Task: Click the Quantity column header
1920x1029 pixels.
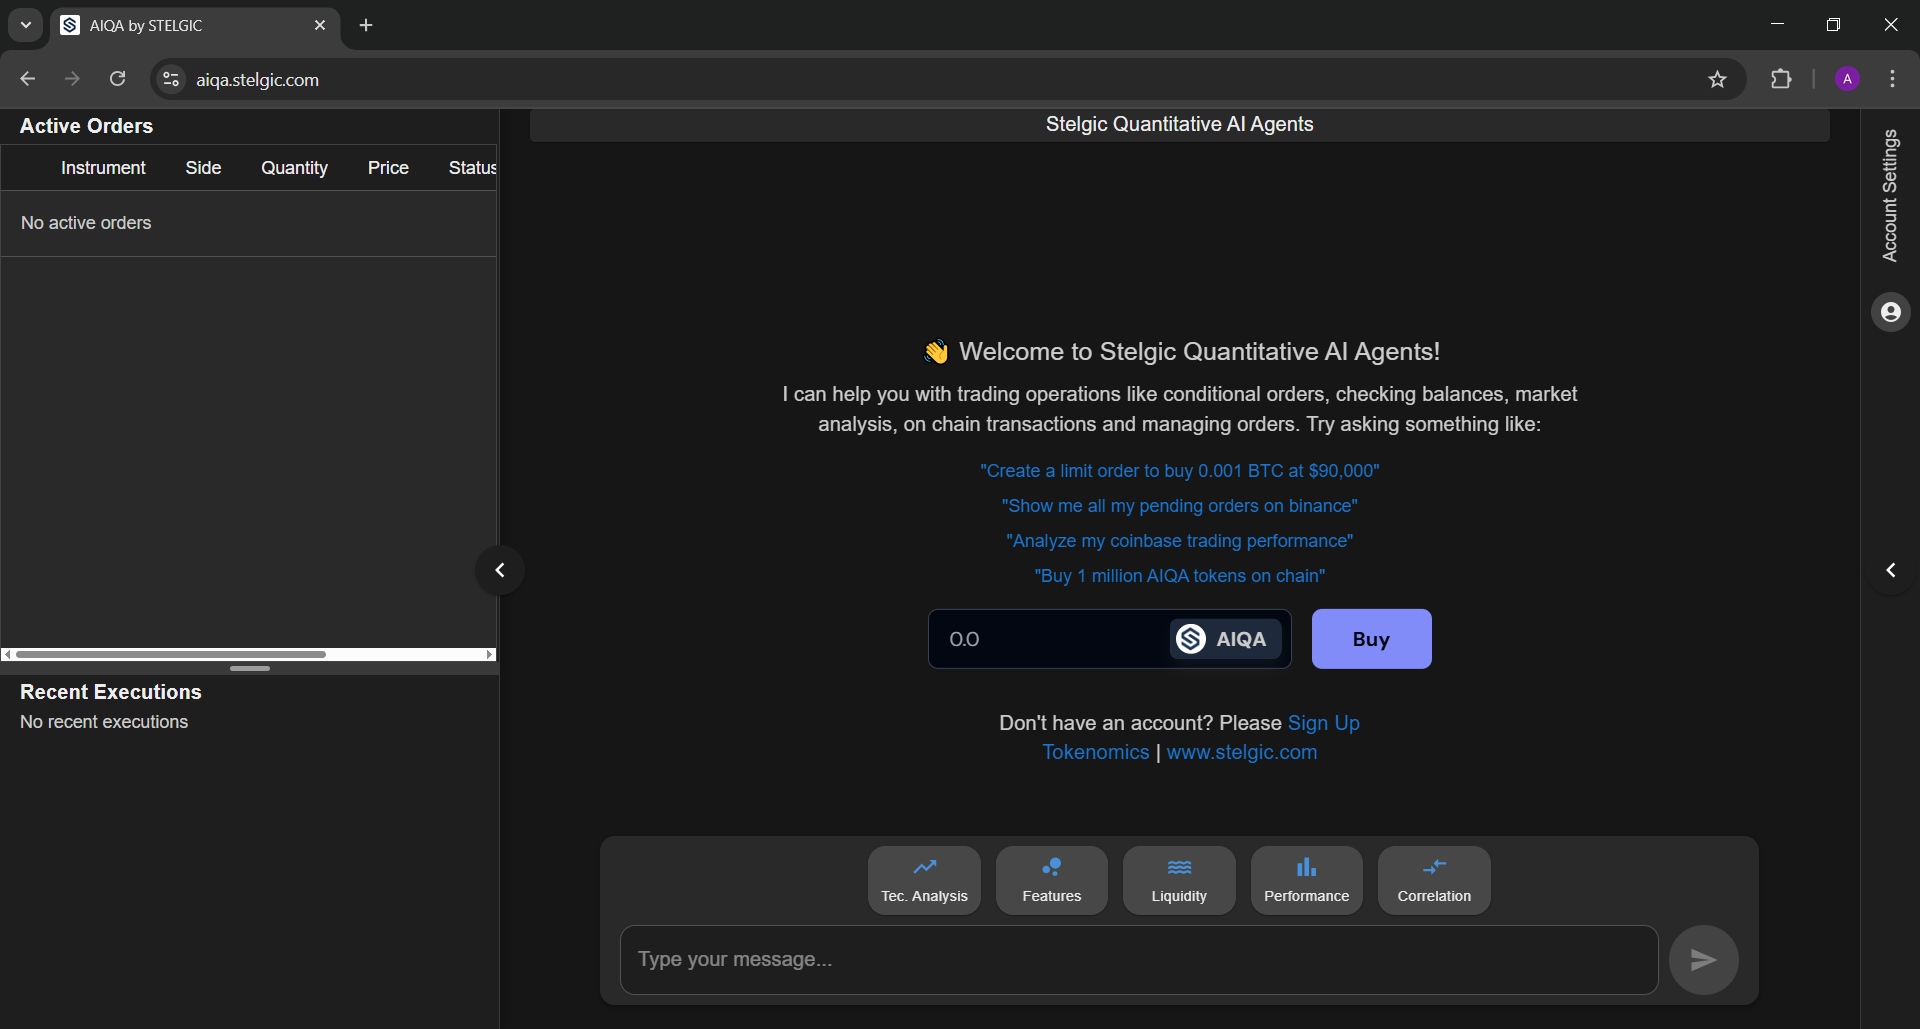Action: [x=294, y=168]
